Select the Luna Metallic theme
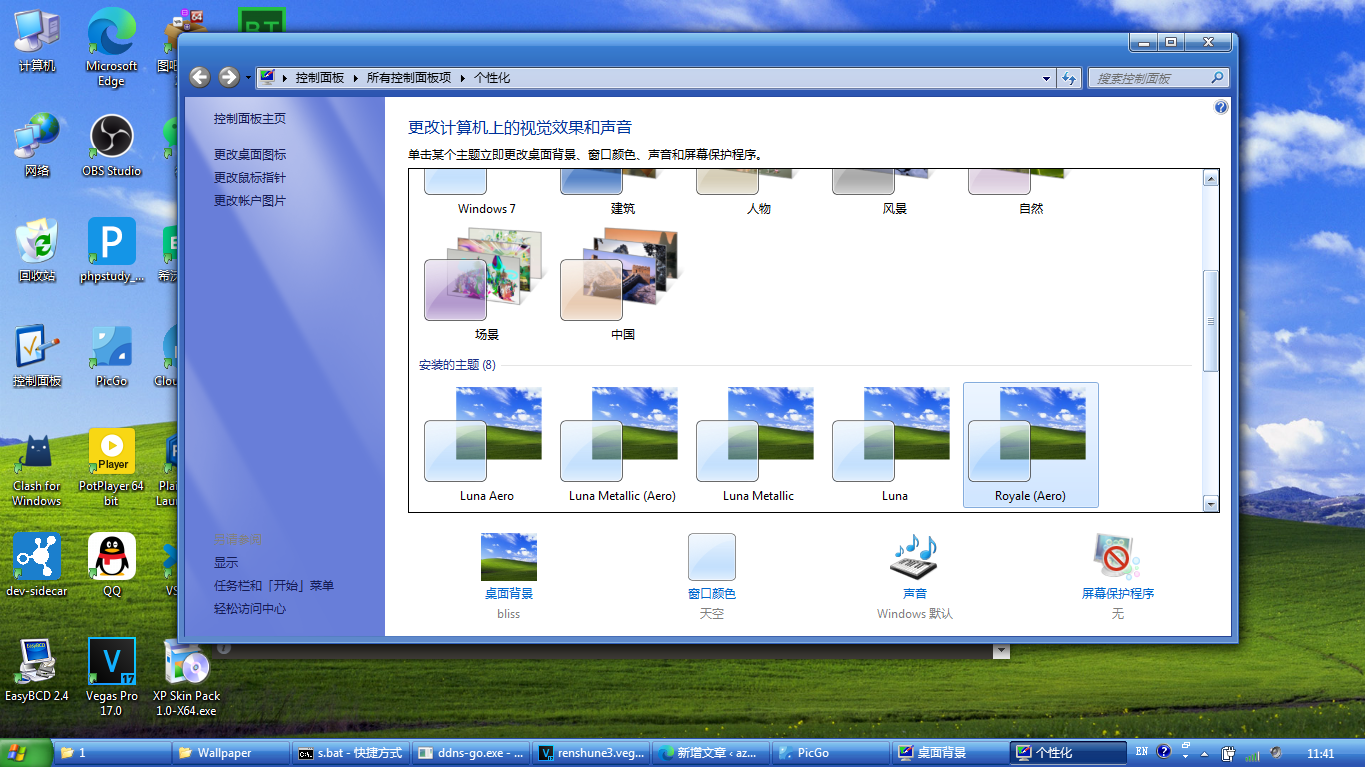Viewport: 1365px width, 767px height. (758, 445)
